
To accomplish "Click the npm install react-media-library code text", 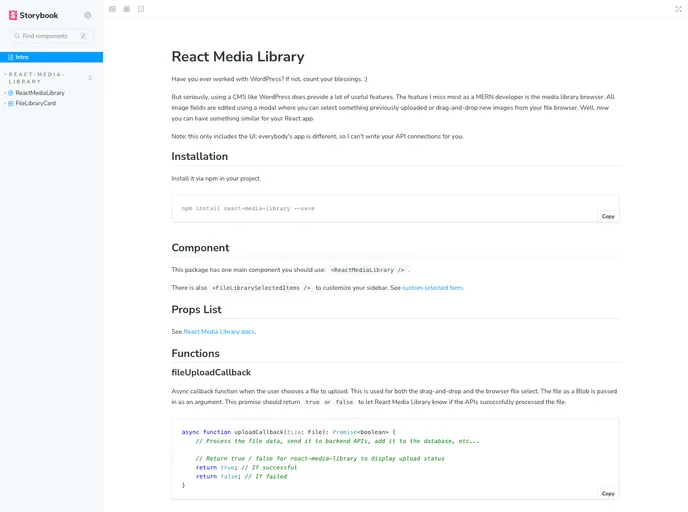I will (x=248, y=208).
